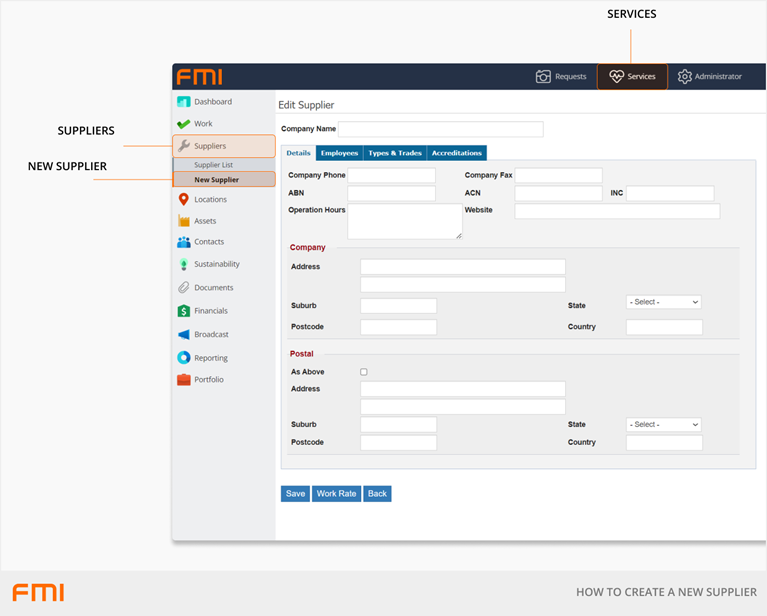767x616 pixels.
Task: Click the Broadcast megaphone icon
Action: 184,335
